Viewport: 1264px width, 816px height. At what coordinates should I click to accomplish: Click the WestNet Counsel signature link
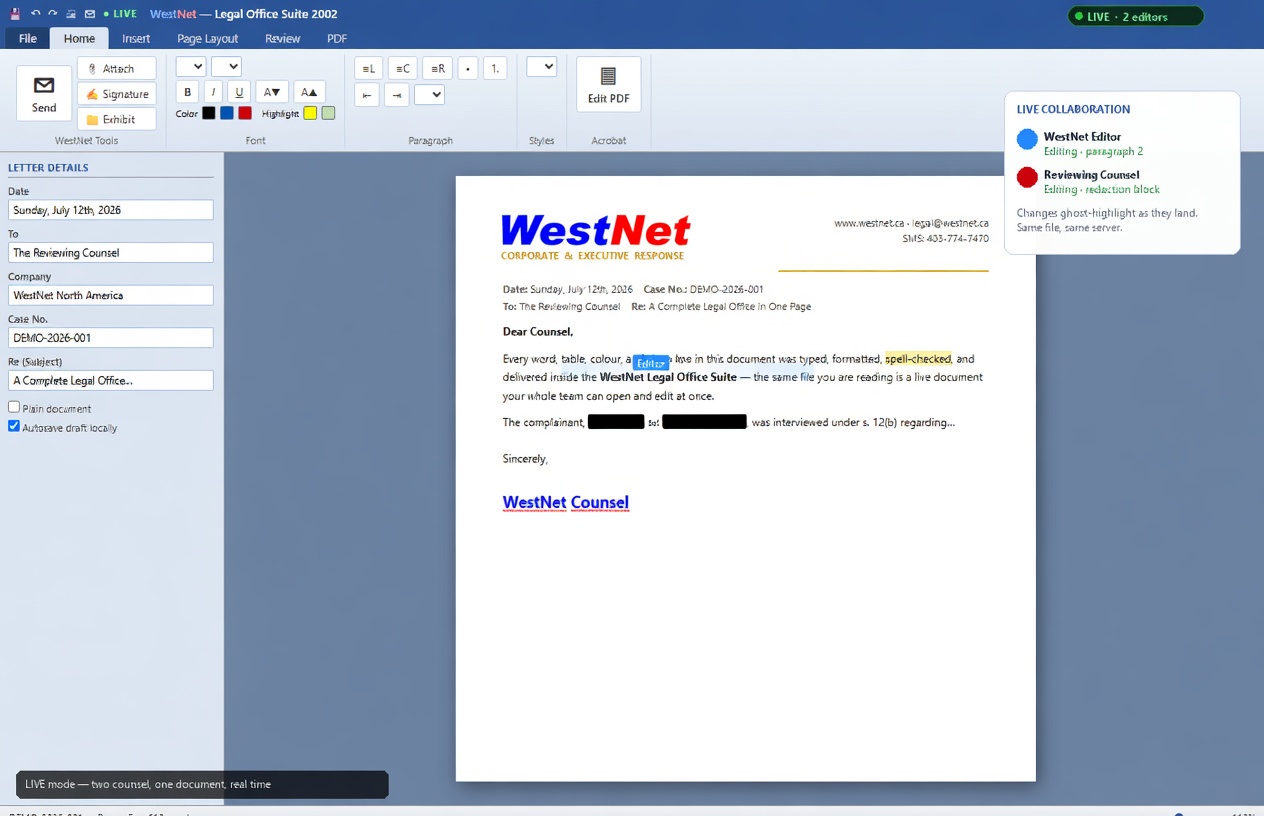point(566,502)
